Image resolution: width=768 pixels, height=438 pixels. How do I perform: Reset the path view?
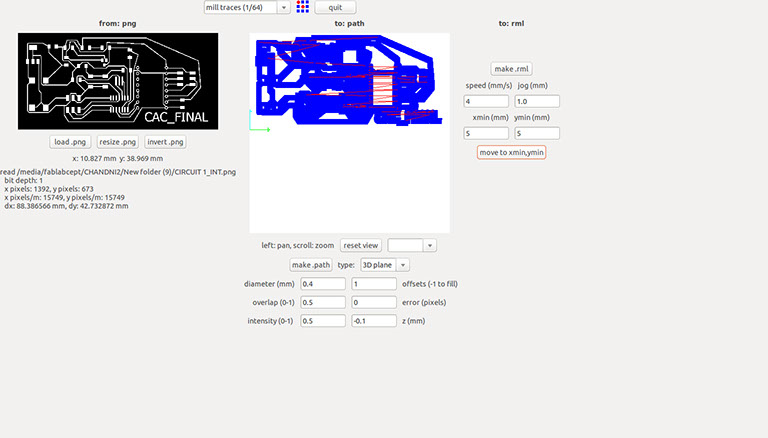[361, 245]
